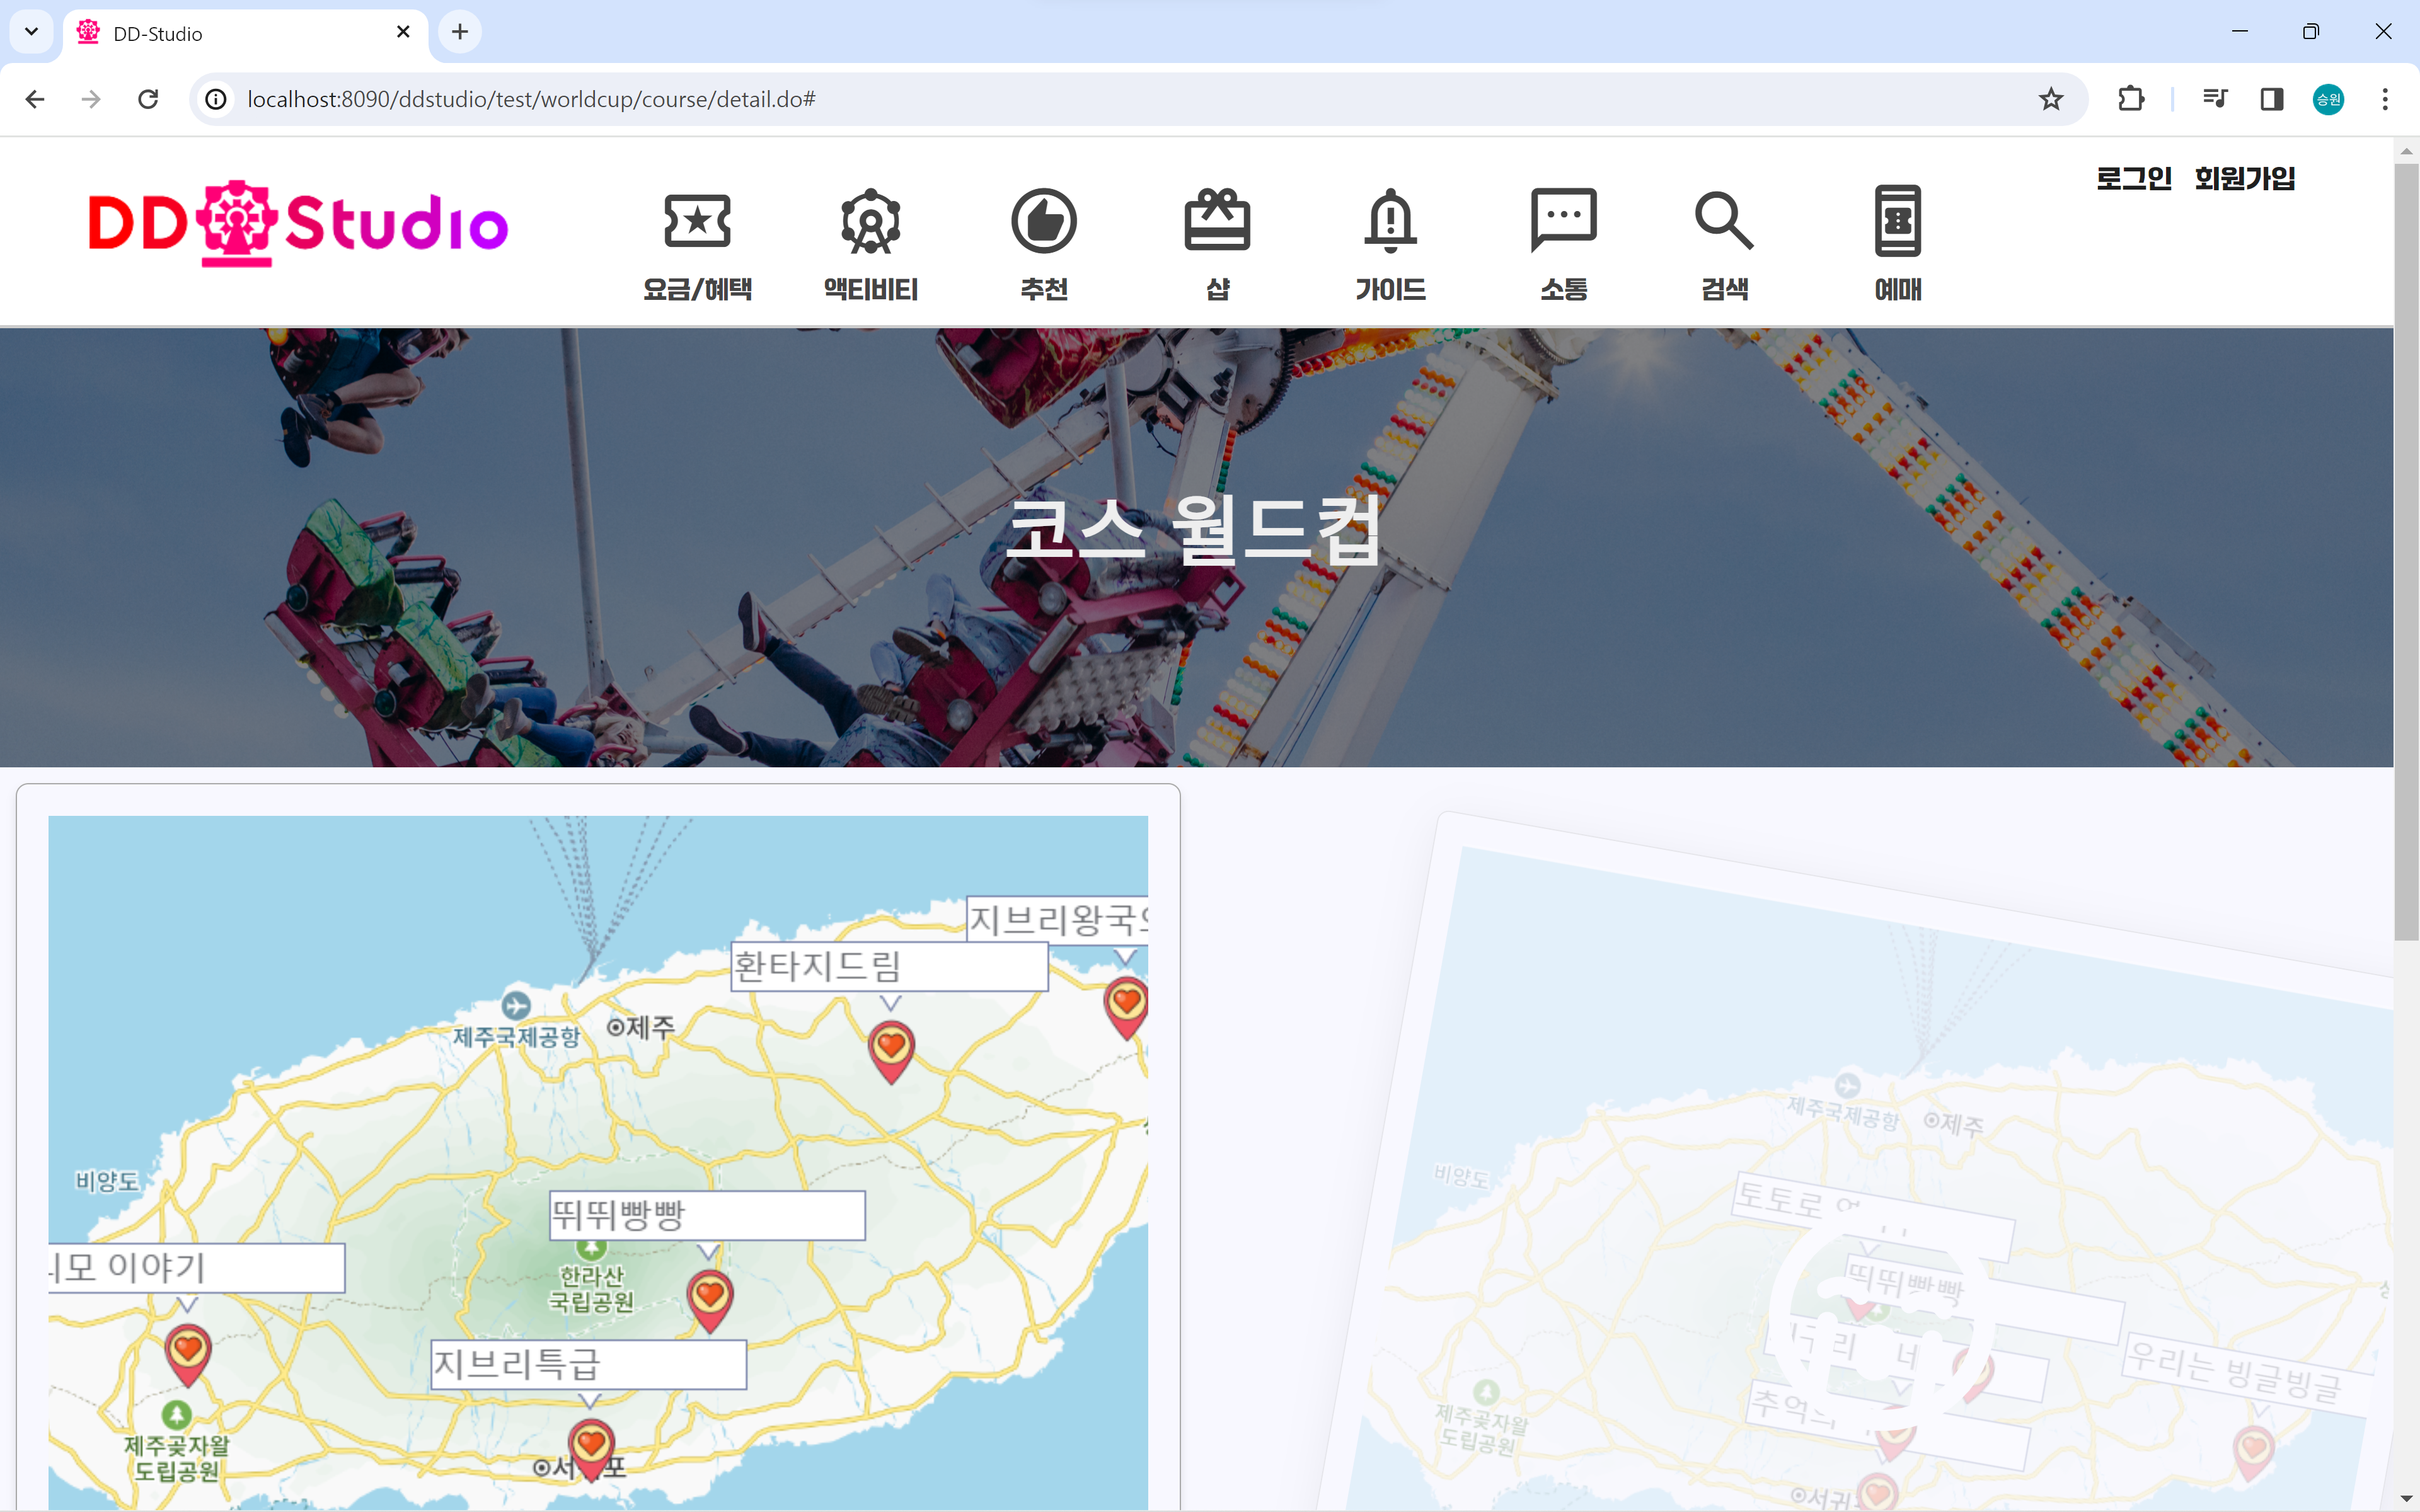Click the 로그인 link
The width and height of the screenshot is (2420, 1512).
tap(2134, 178)
